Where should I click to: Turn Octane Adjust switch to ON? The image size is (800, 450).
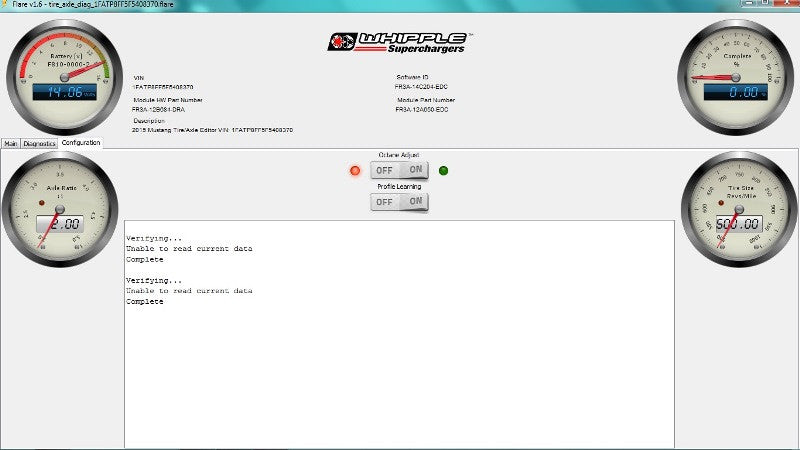click(x=414, y=171)
